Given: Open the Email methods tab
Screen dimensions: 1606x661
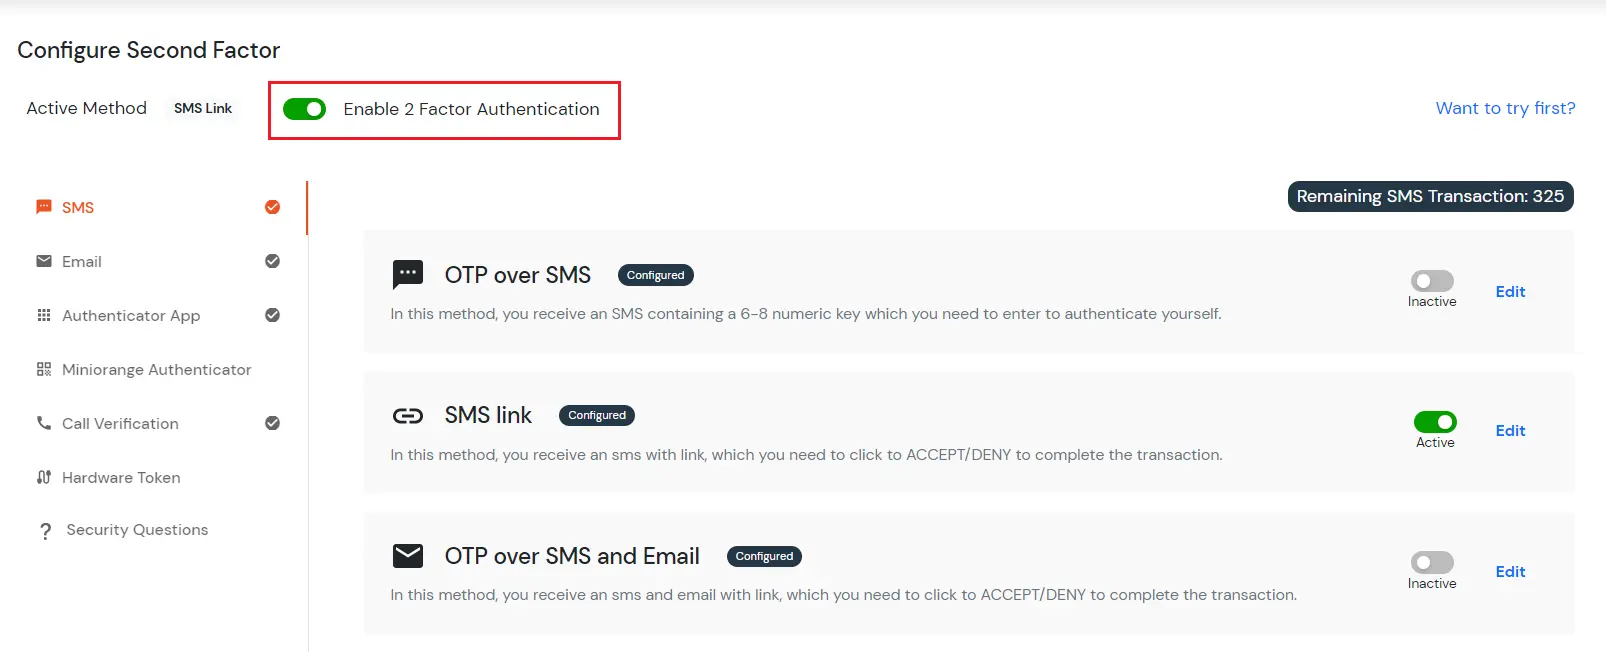Looking at the screenshot, I should 82,261.
